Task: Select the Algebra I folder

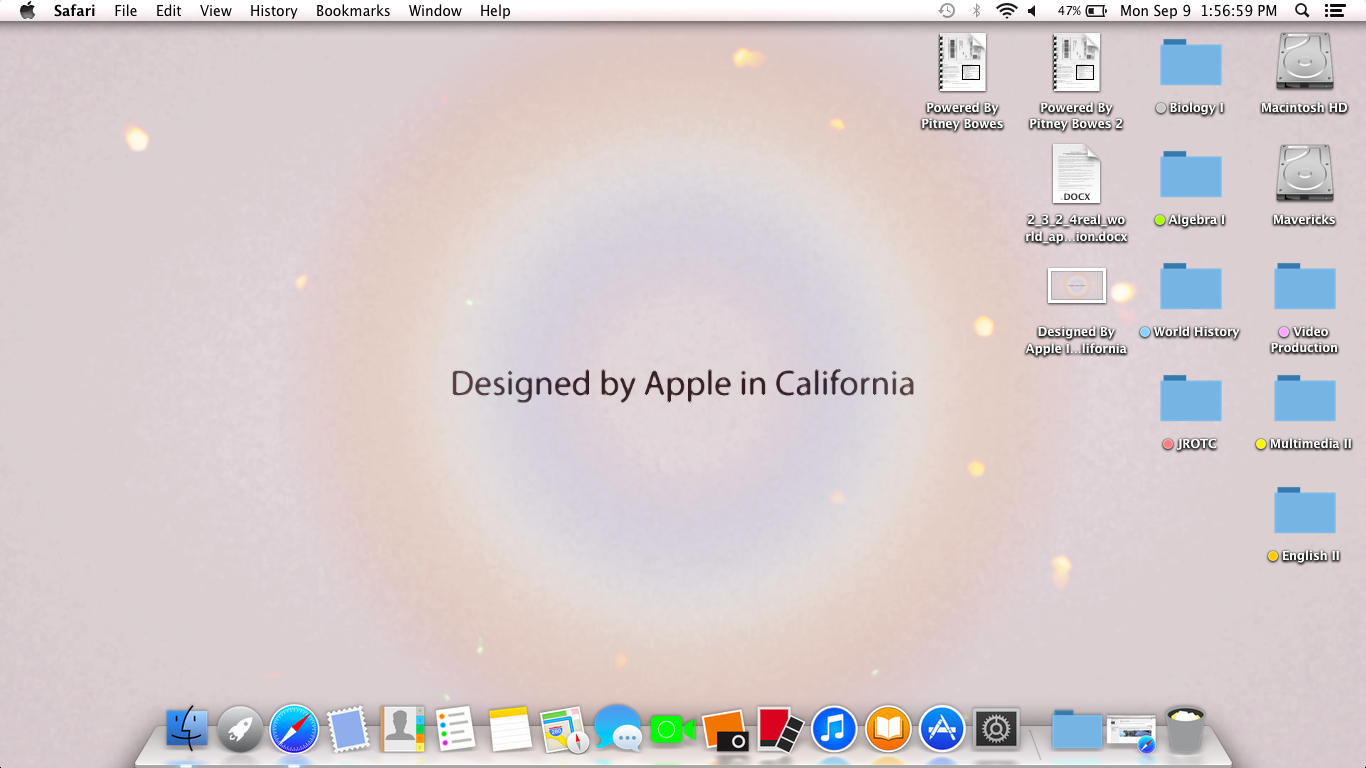Action: click(x=1190, y=174)
